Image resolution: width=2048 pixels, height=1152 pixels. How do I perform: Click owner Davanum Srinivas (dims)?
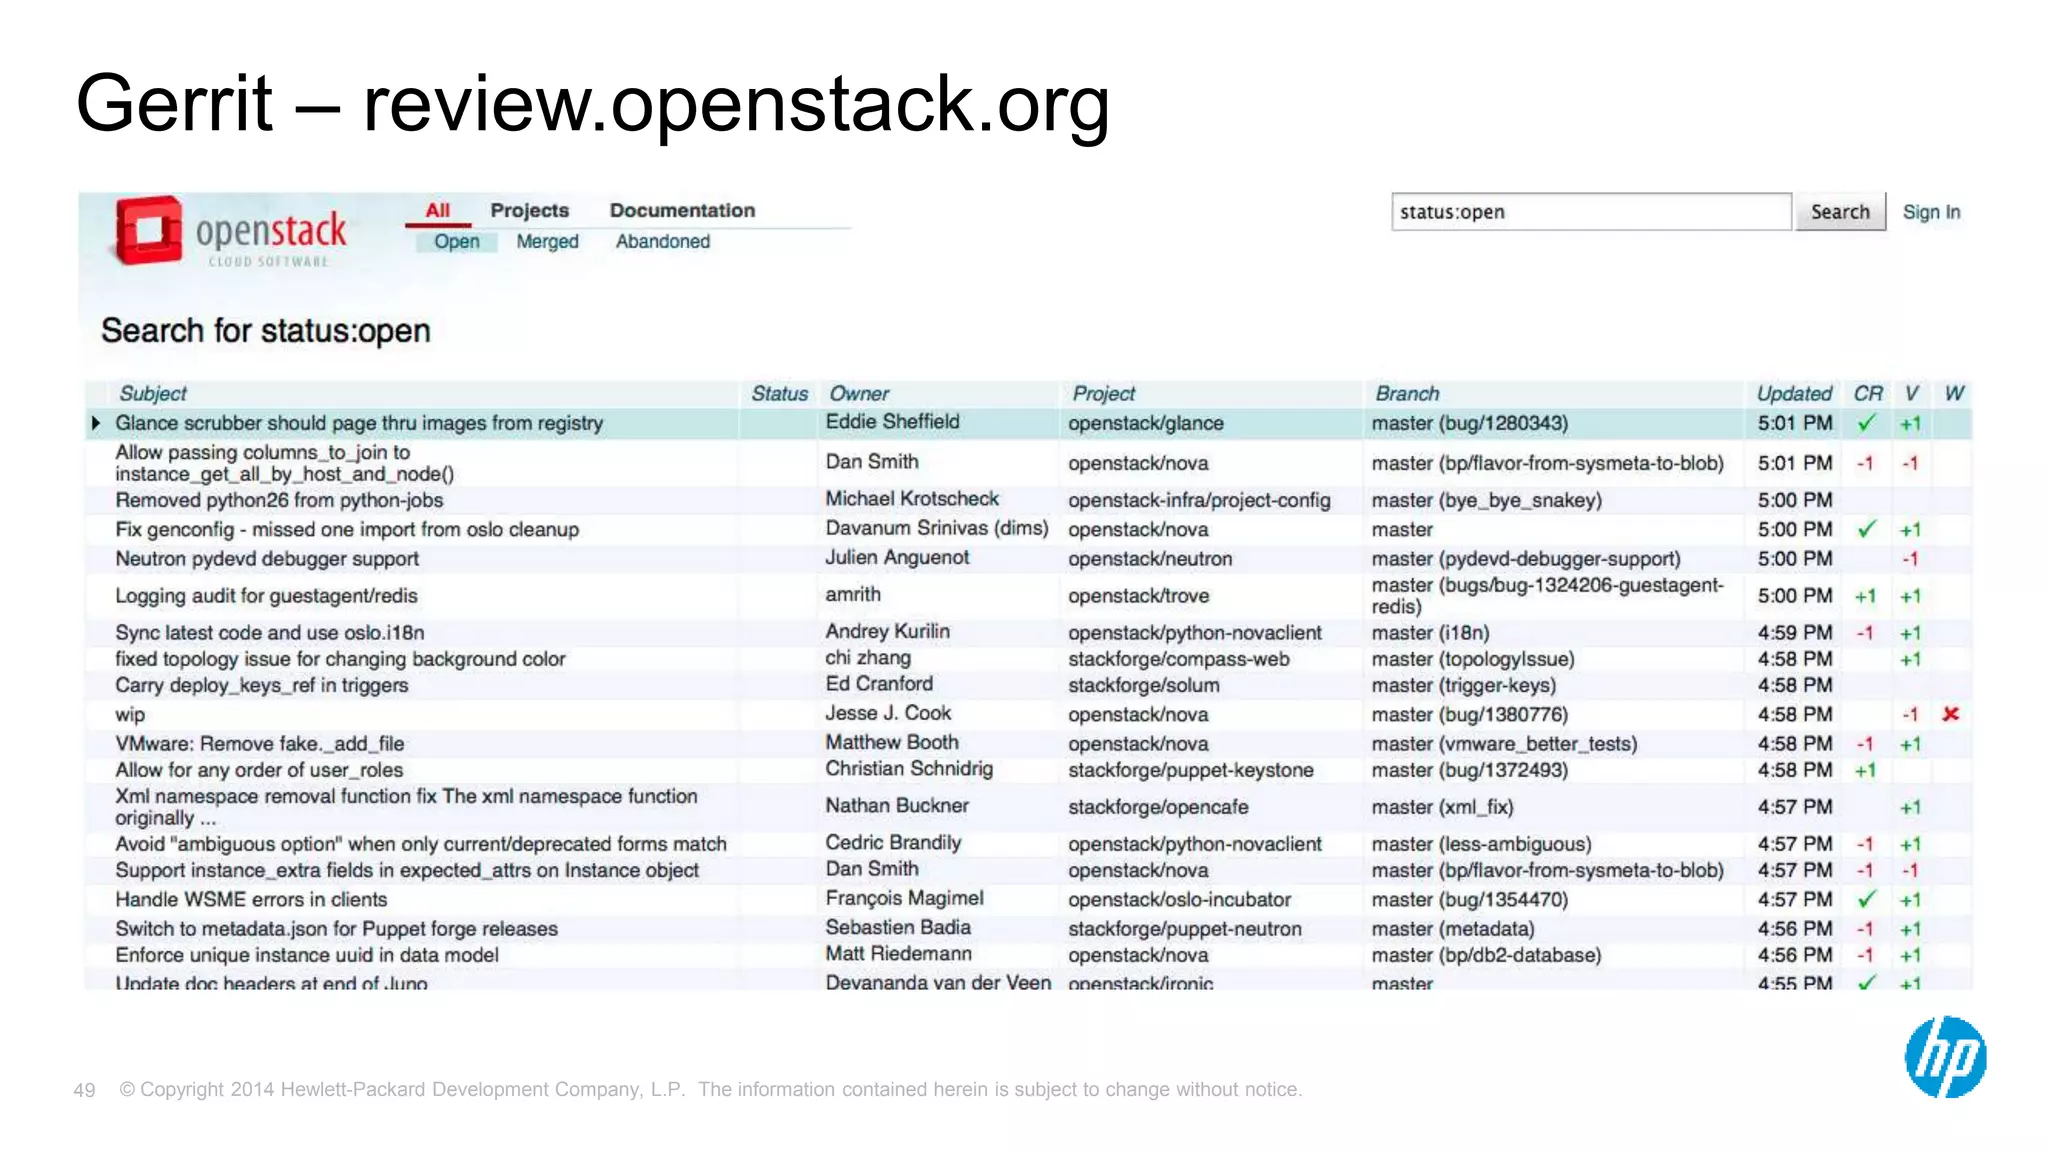(937, 527)
